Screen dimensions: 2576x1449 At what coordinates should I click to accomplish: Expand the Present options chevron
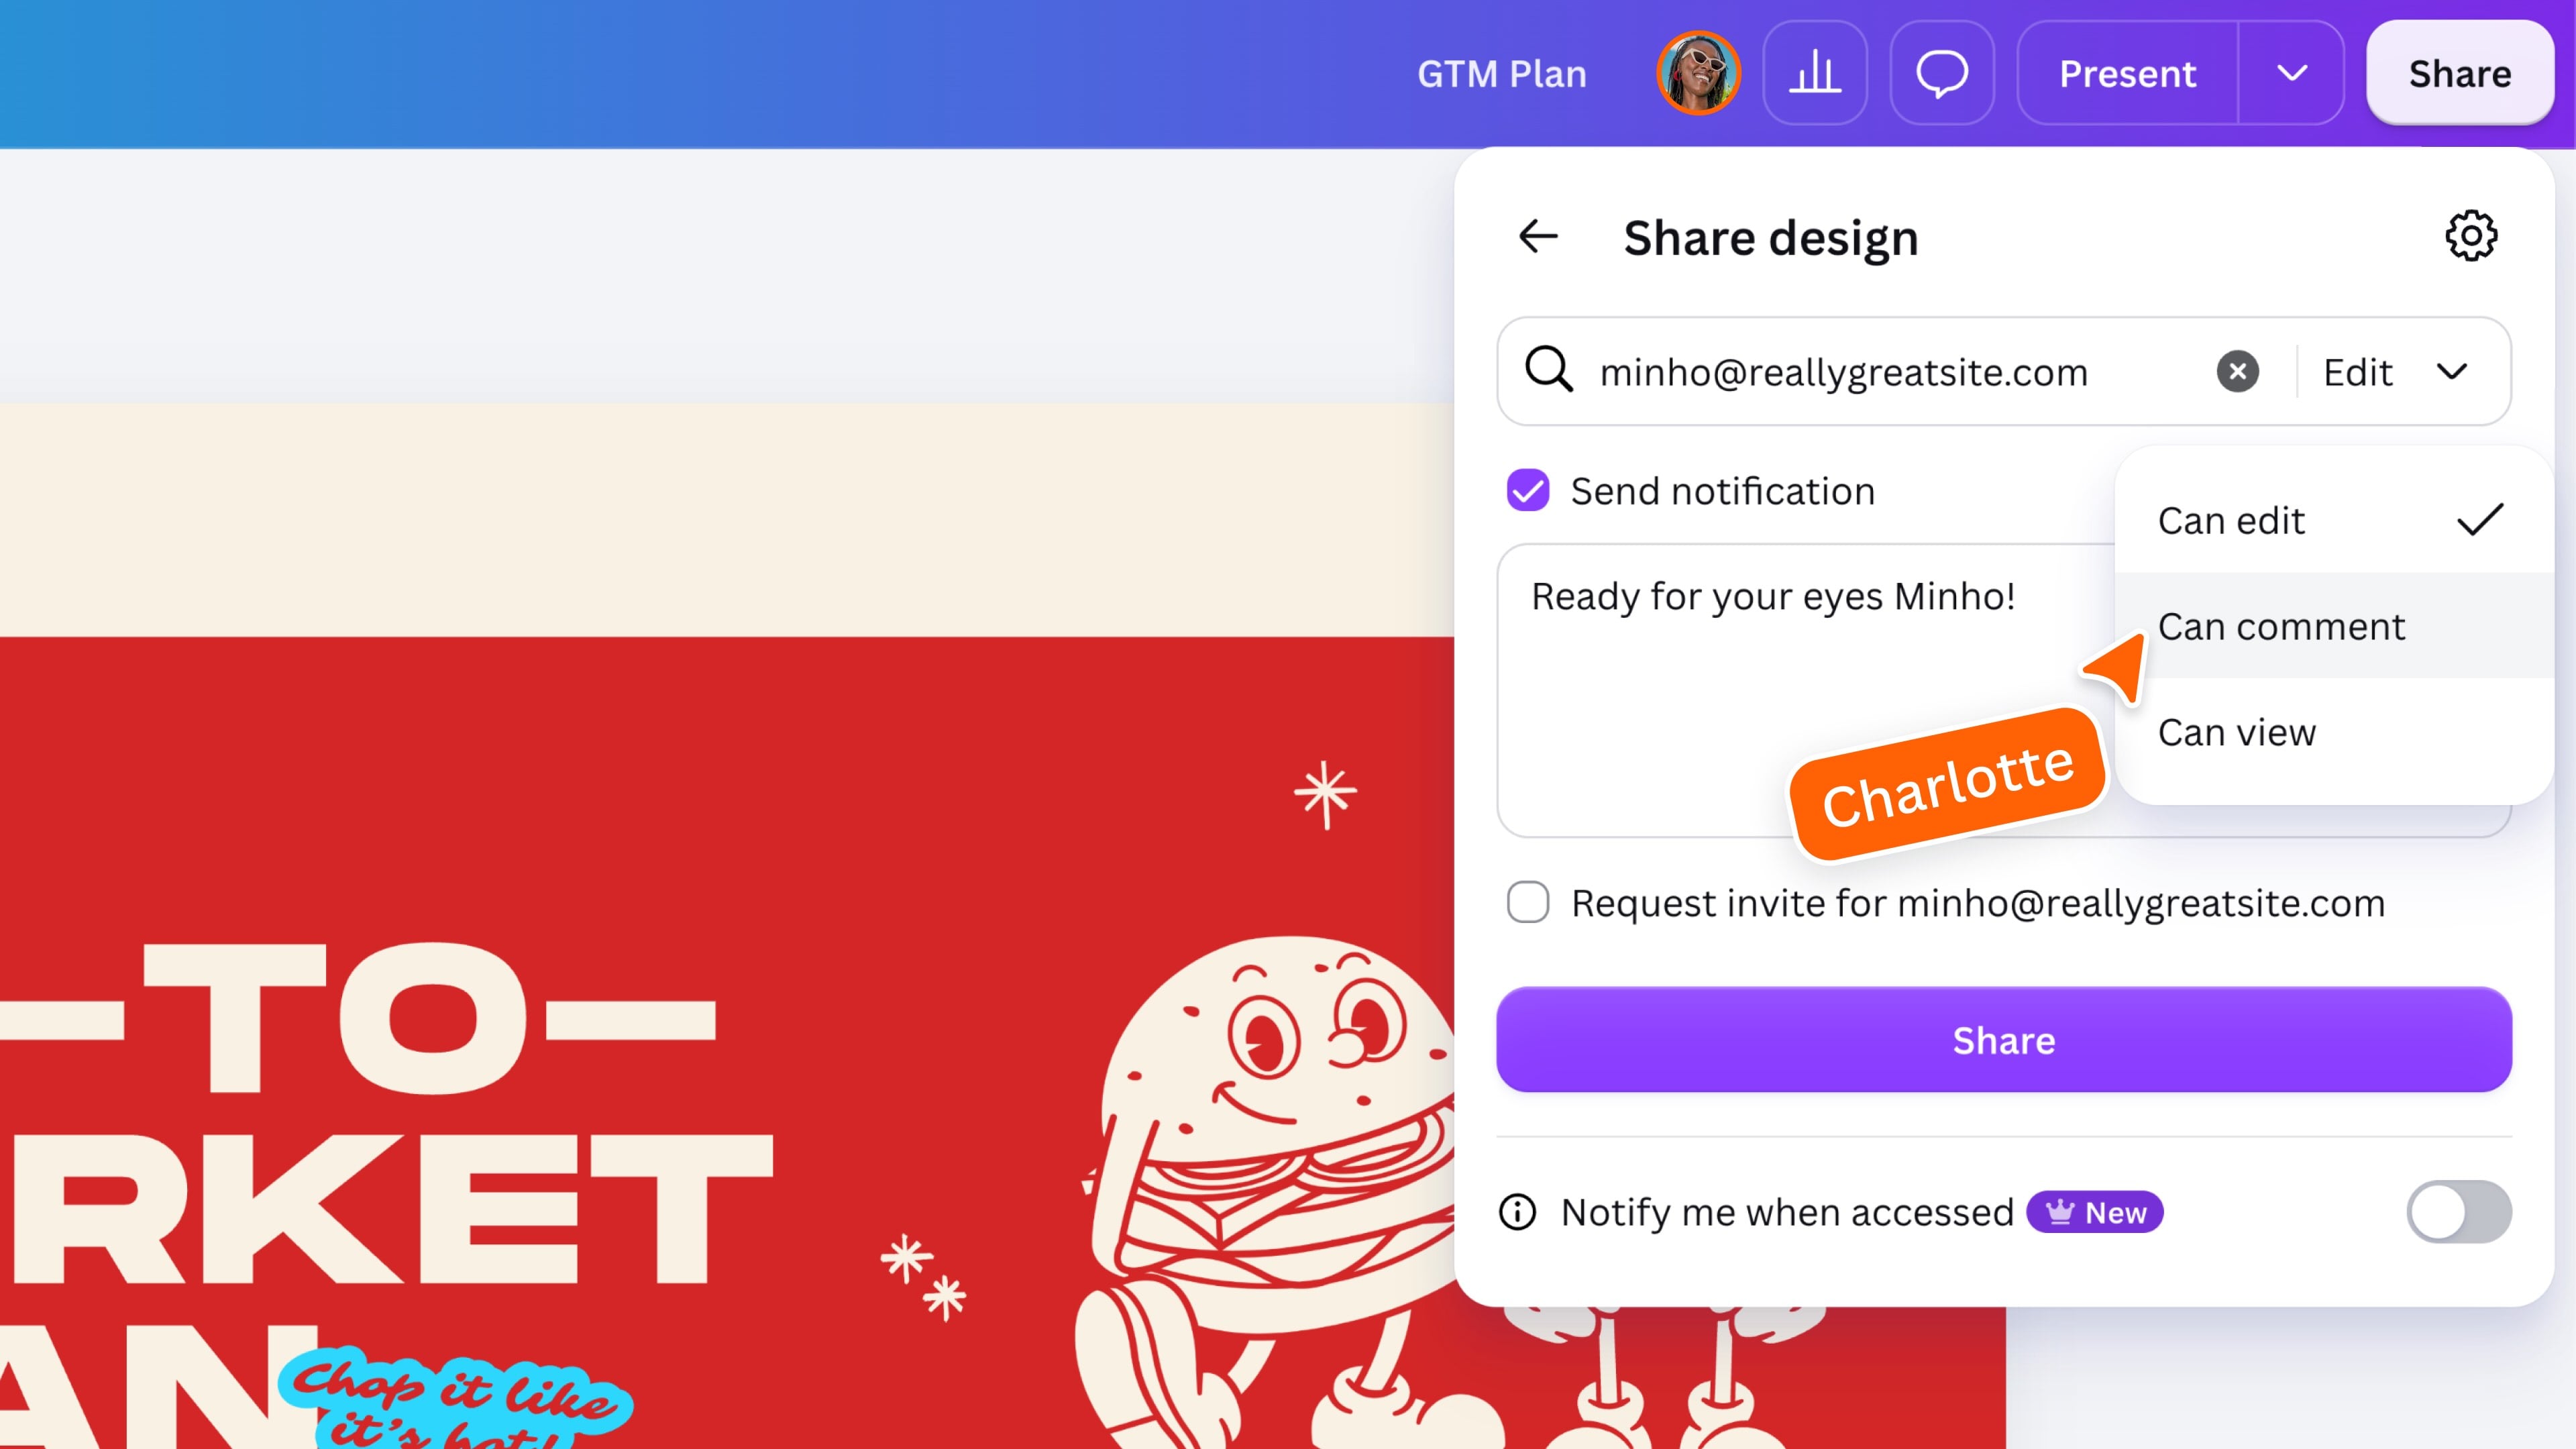[x=2292, y=73]
